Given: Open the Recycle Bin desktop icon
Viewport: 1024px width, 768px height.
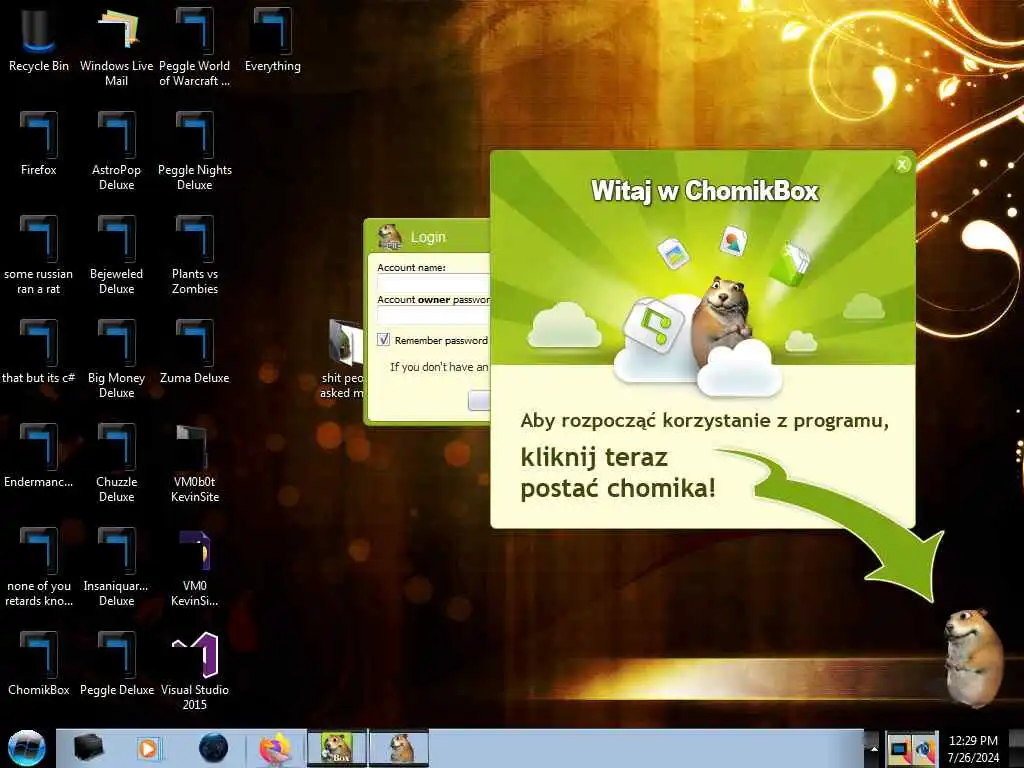Looking at the screenshot, I should (x=39, y=40).
